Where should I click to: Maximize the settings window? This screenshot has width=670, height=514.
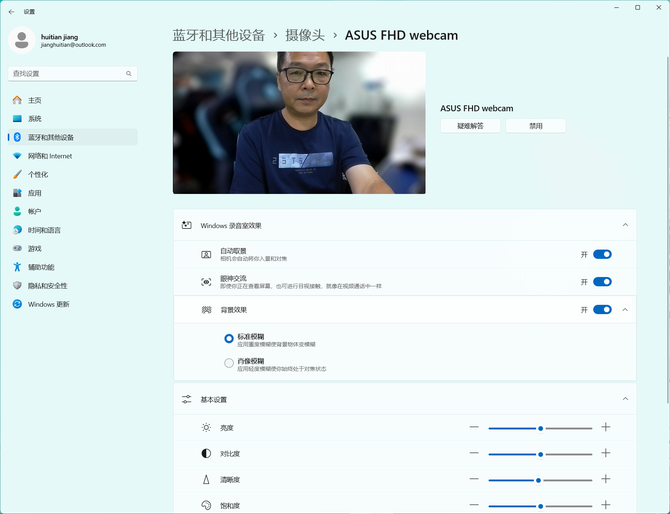coord(638,8)
